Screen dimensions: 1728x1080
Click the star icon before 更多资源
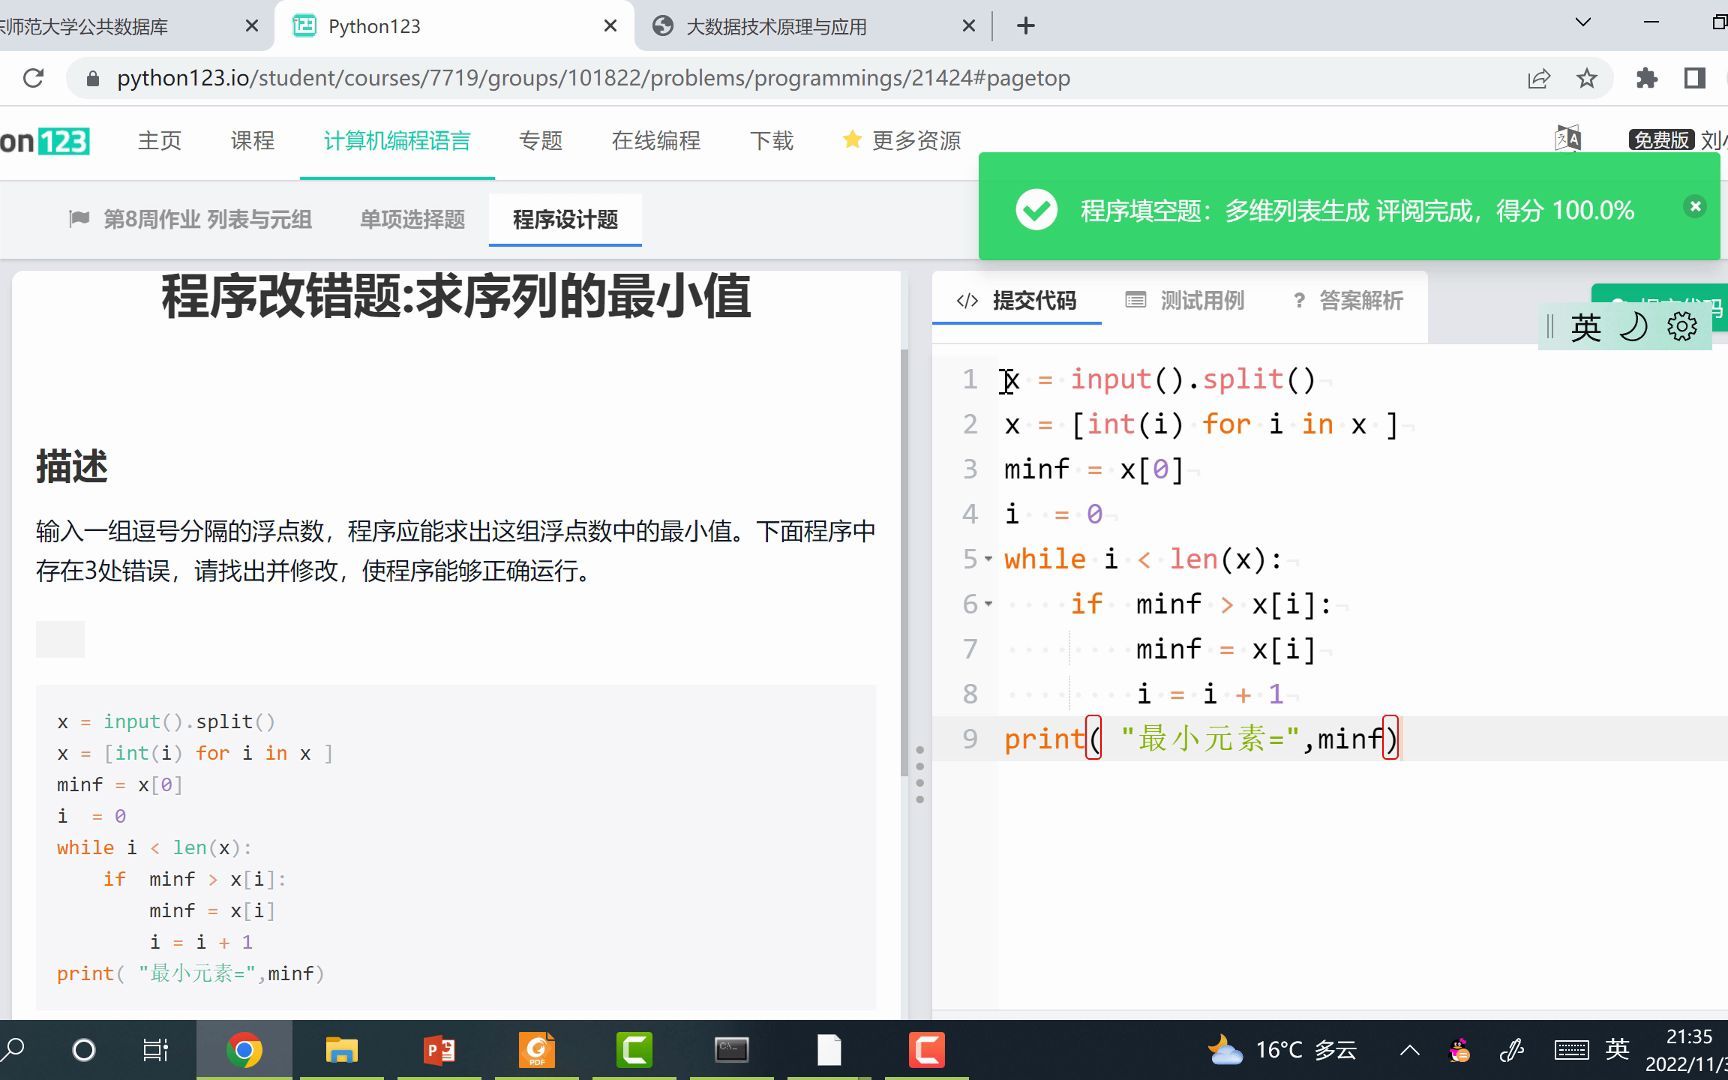click(852, 140)
